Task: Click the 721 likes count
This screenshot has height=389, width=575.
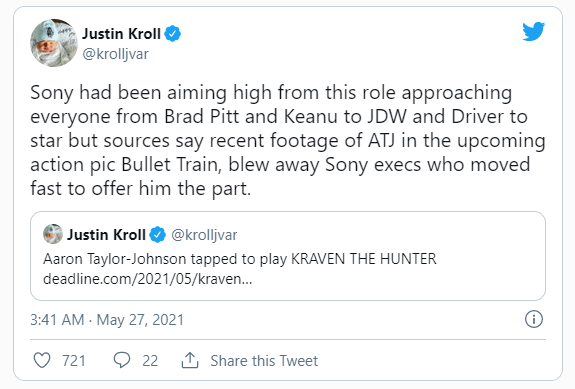Action: tap(74, 361)
